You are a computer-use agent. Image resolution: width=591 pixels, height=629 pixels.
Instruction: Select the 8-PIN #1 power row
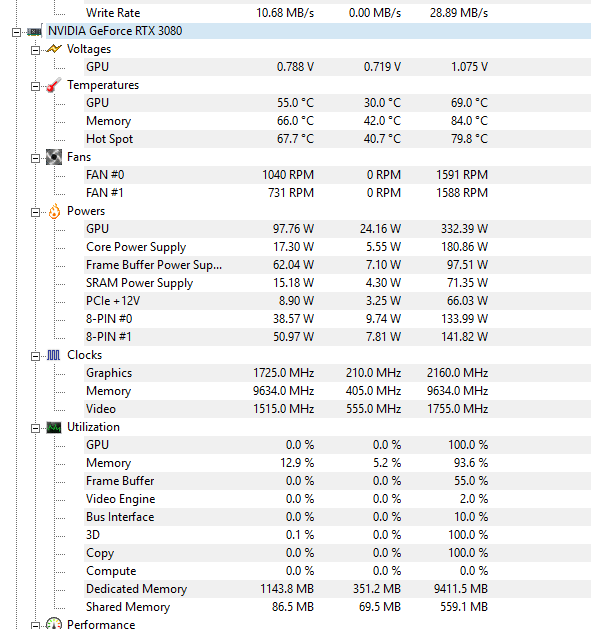[337, 337]
